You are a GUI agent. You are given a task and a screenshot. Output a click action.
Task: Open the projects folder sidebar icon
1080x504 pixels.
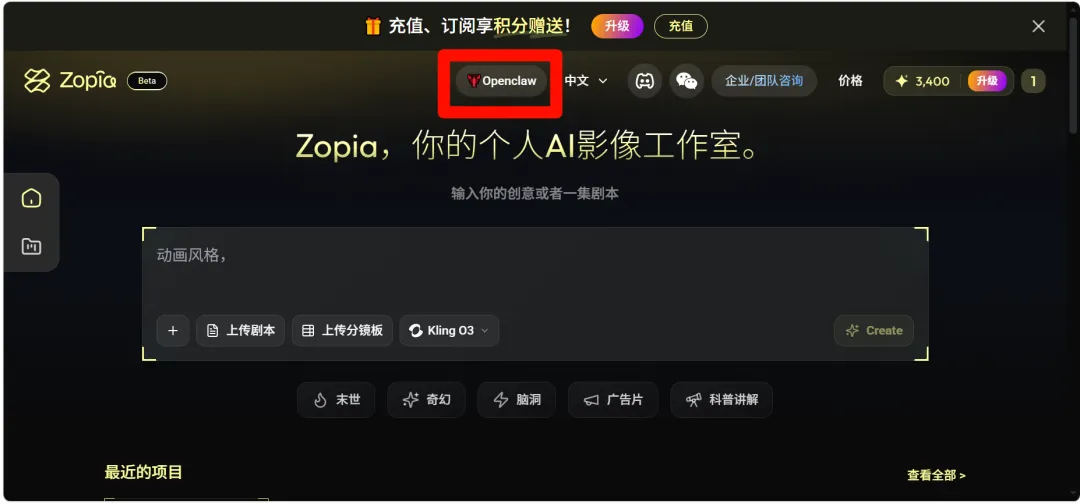(x=31, y=246)
